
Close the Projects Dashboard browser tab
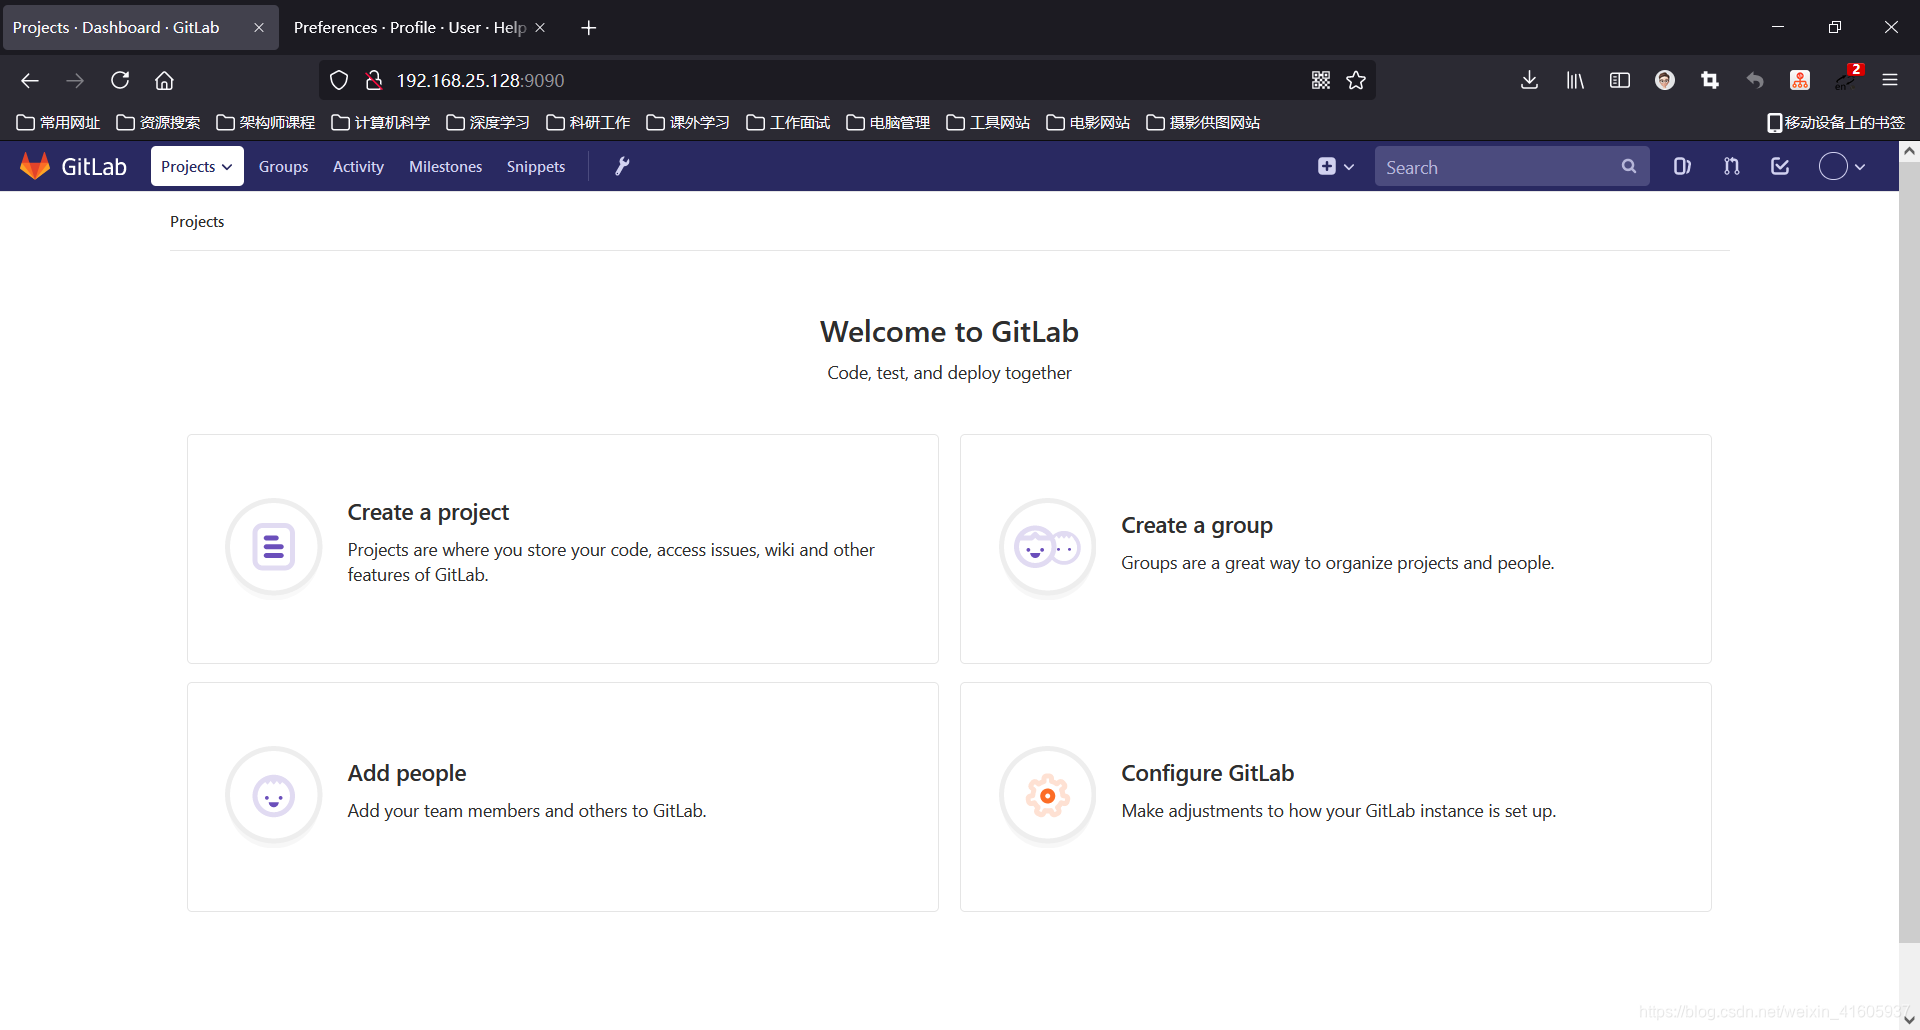259,27
